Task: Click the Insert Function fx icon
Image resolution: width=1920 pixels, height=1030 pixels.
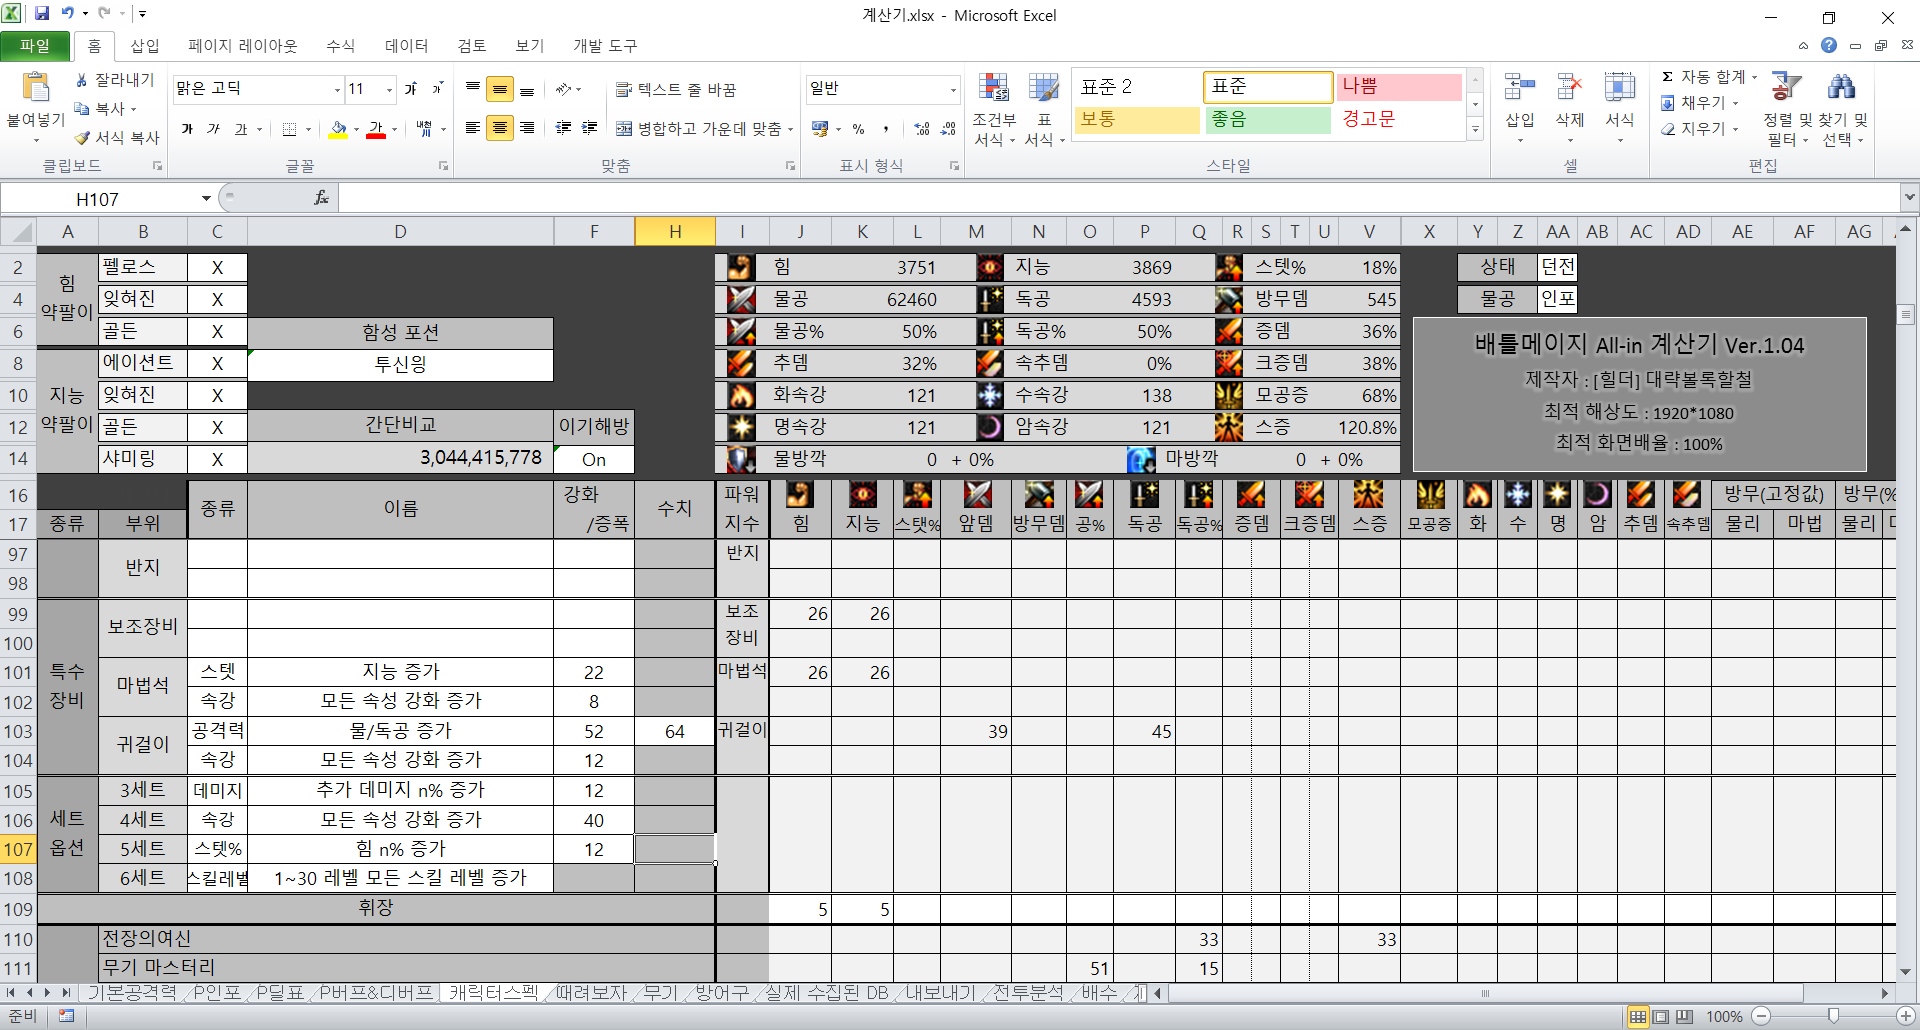Action: coord(321,198)
